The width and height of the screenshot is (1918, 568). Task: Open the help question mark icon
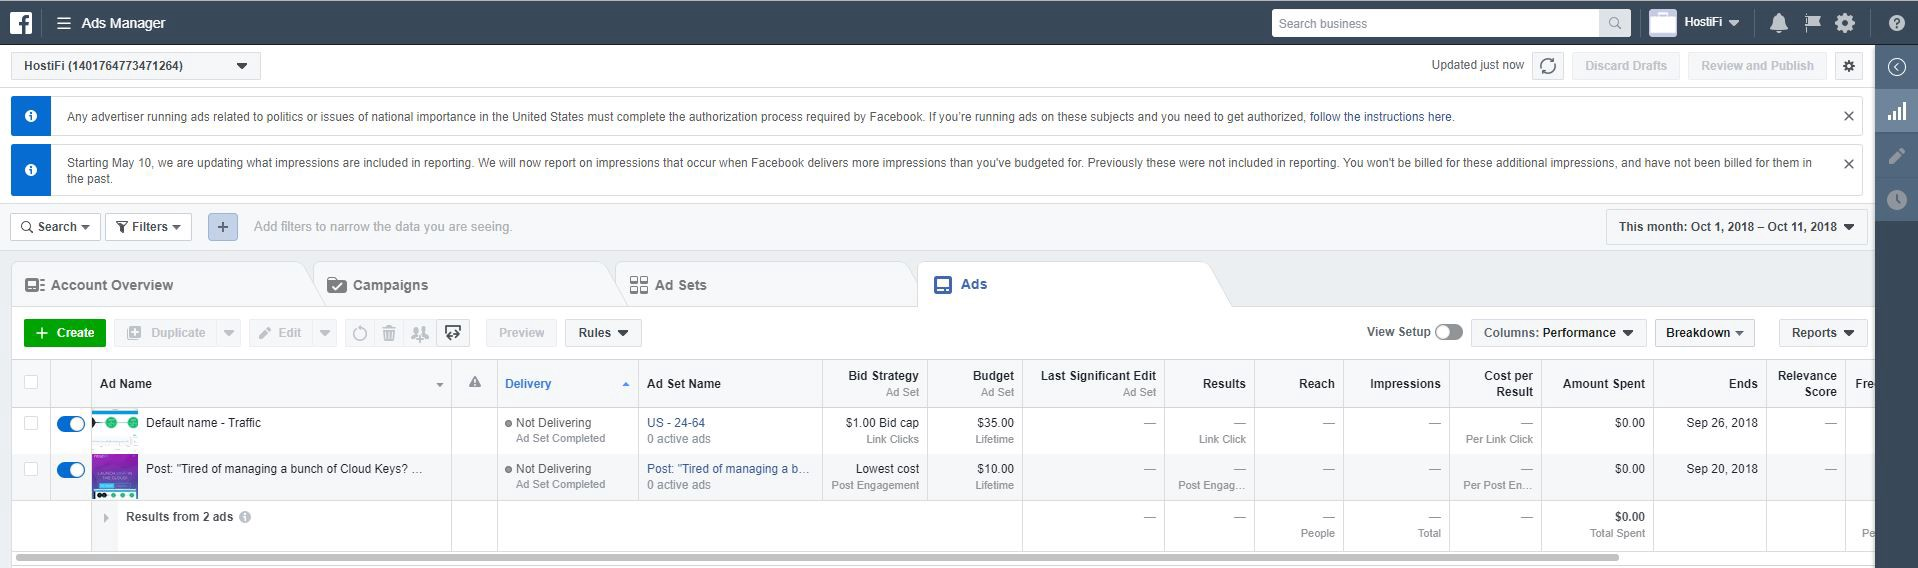pyautogui.click(x=1896, y=23)
